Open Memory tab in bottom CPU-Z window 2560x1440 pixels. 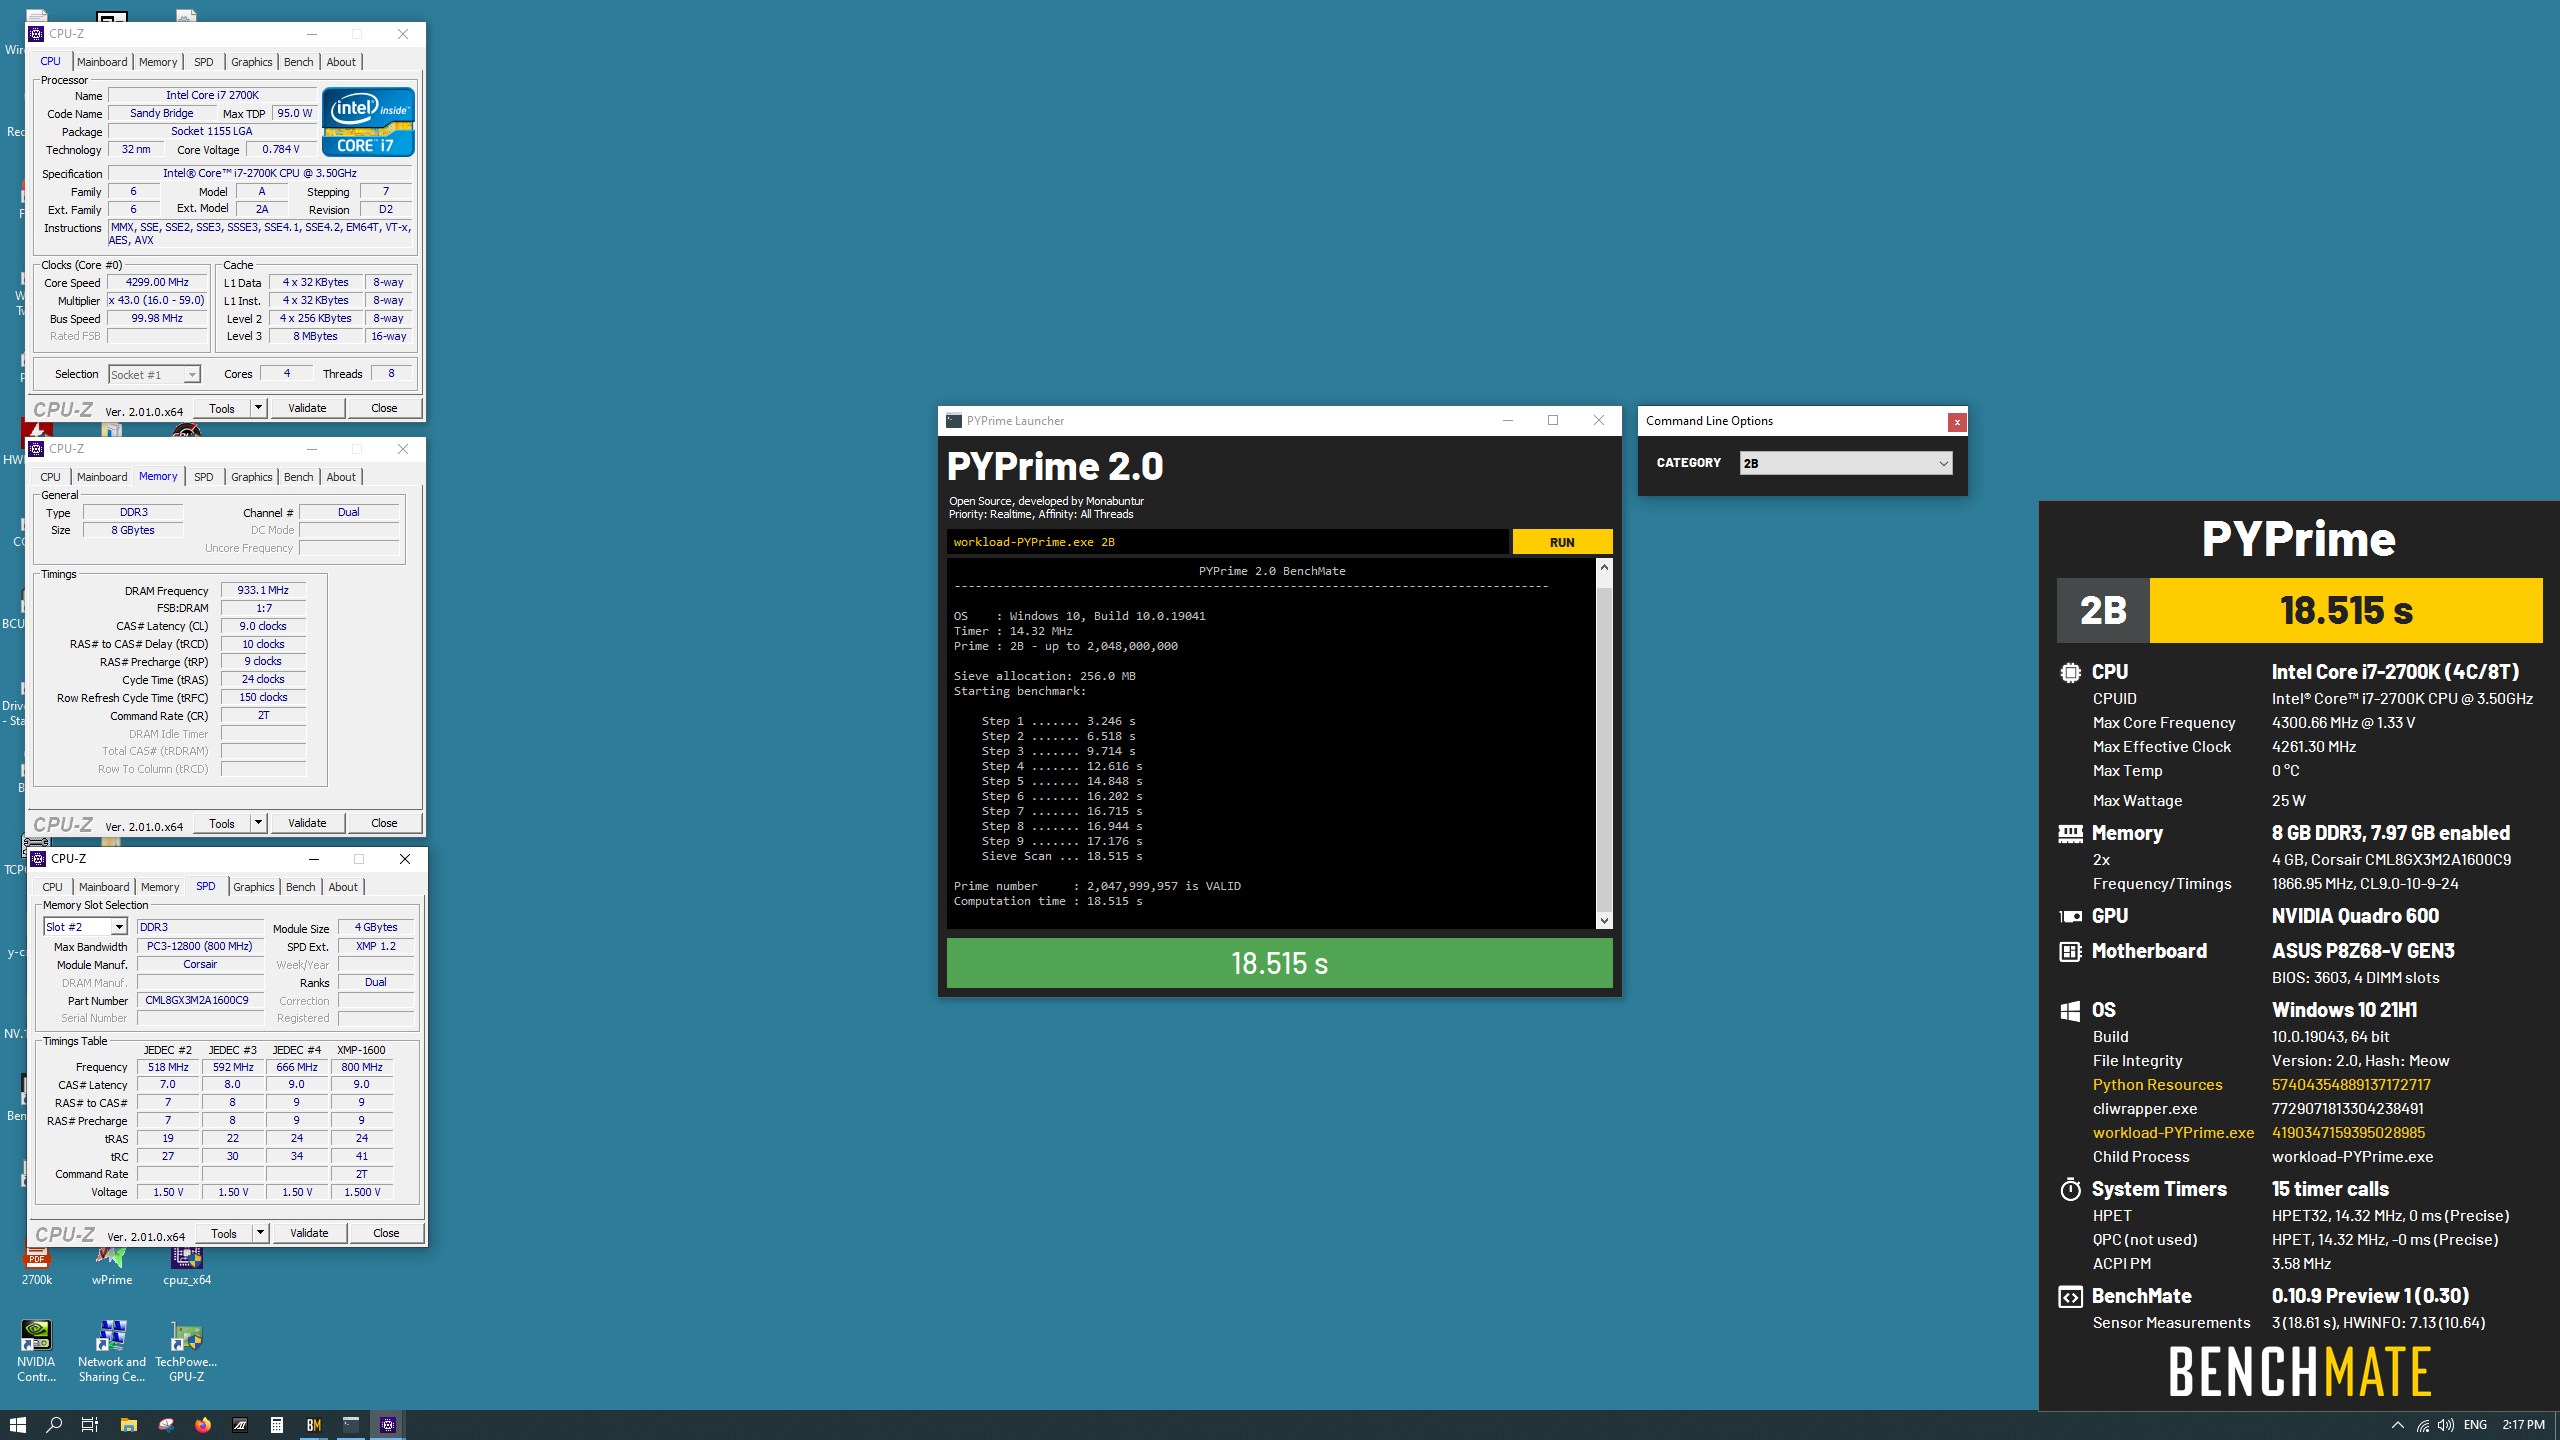[x=160, y=887]
